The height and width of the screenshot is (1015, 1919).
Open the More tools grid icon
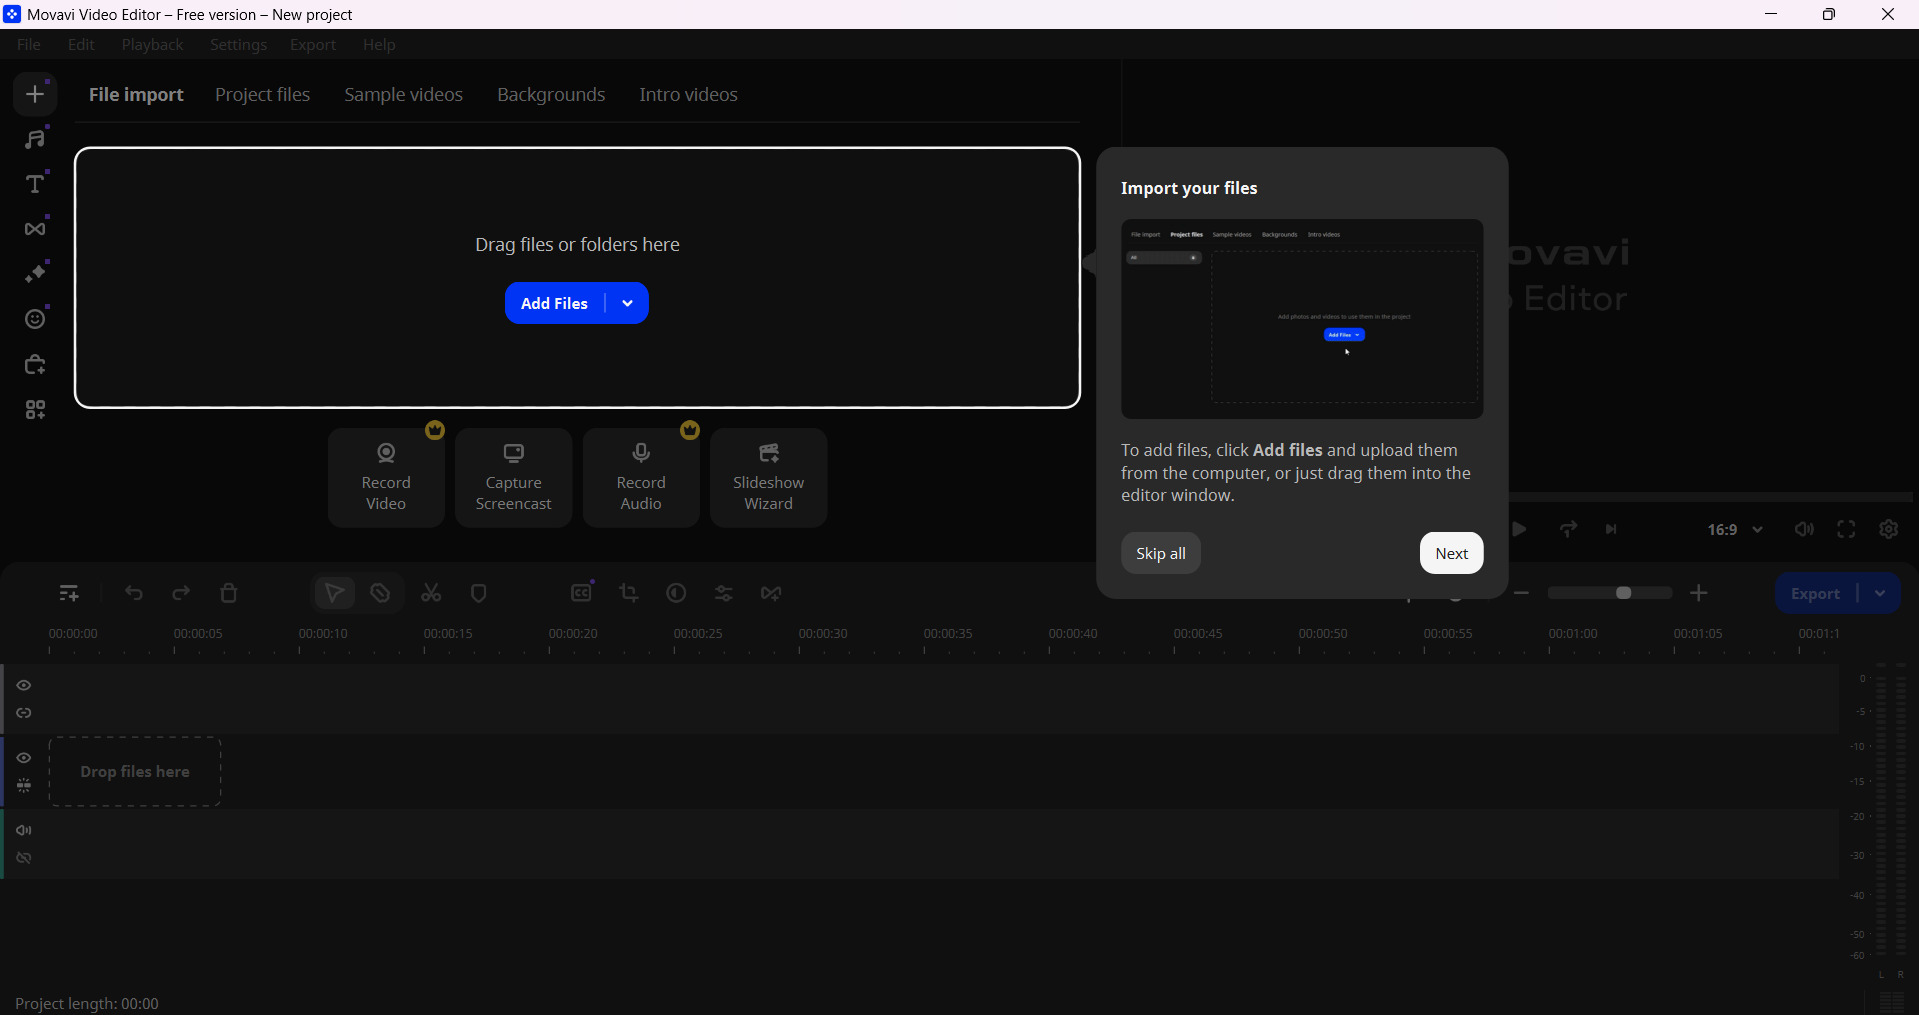pyautogui.click(x=35, y=410)
